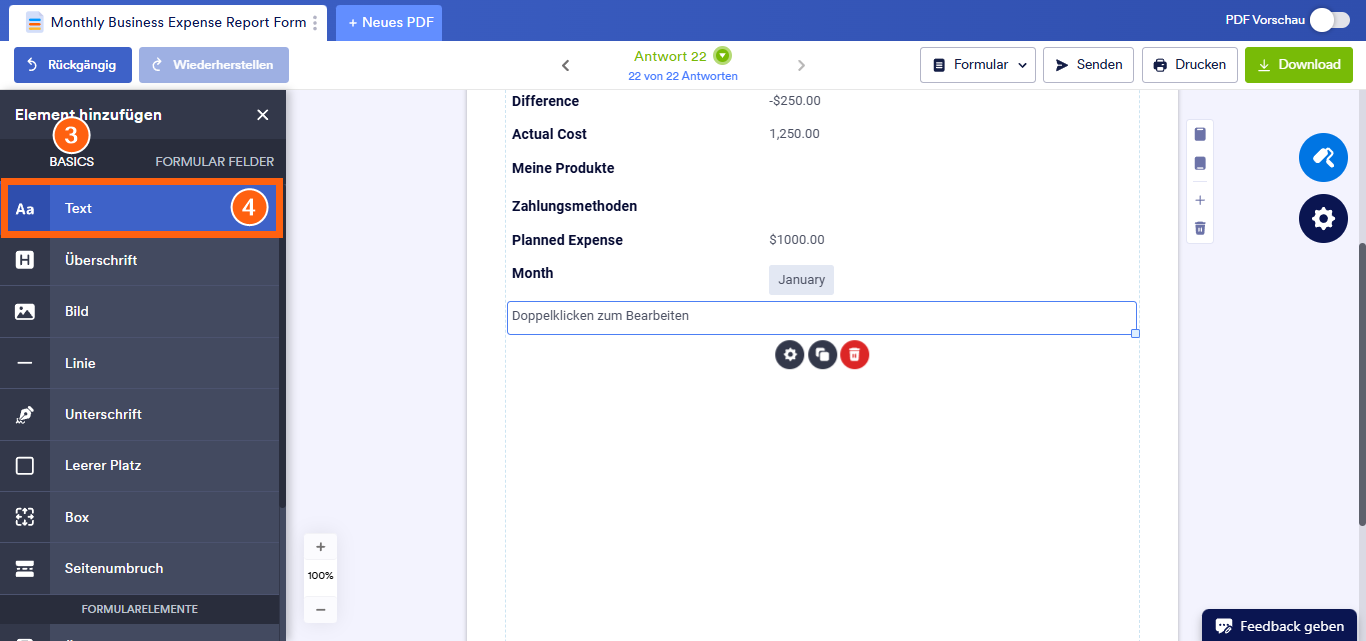This screenshot has width=1366, height=641.
Task: Click the Drucken button
Action: click(x=1190, y=65)
